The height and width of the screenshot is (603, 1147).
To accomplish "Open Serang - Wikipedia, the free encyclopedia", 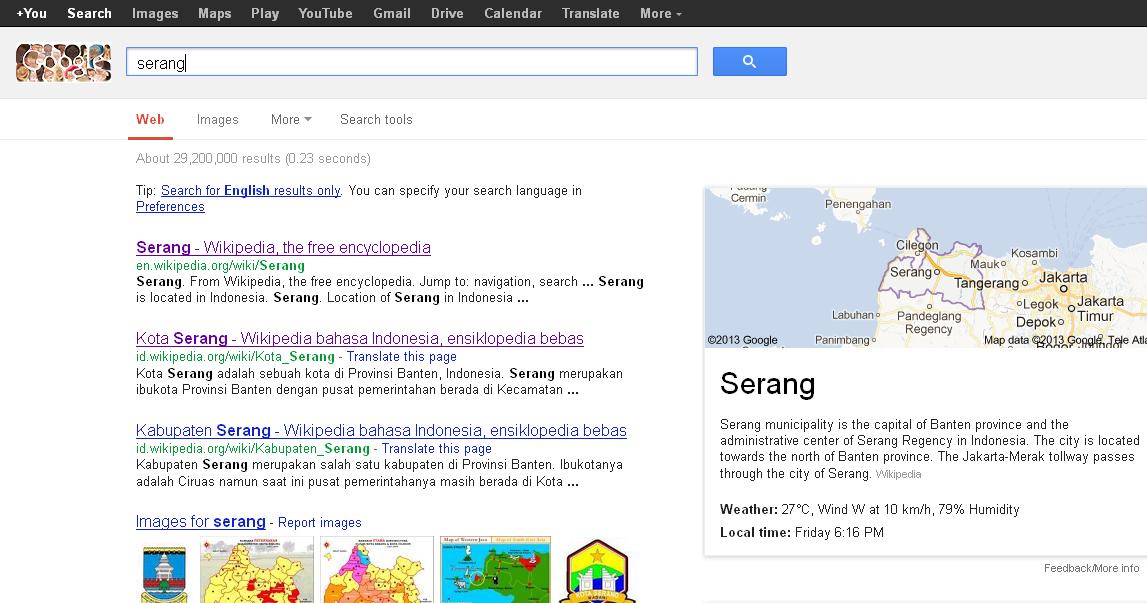I will [x=283, y=247].
